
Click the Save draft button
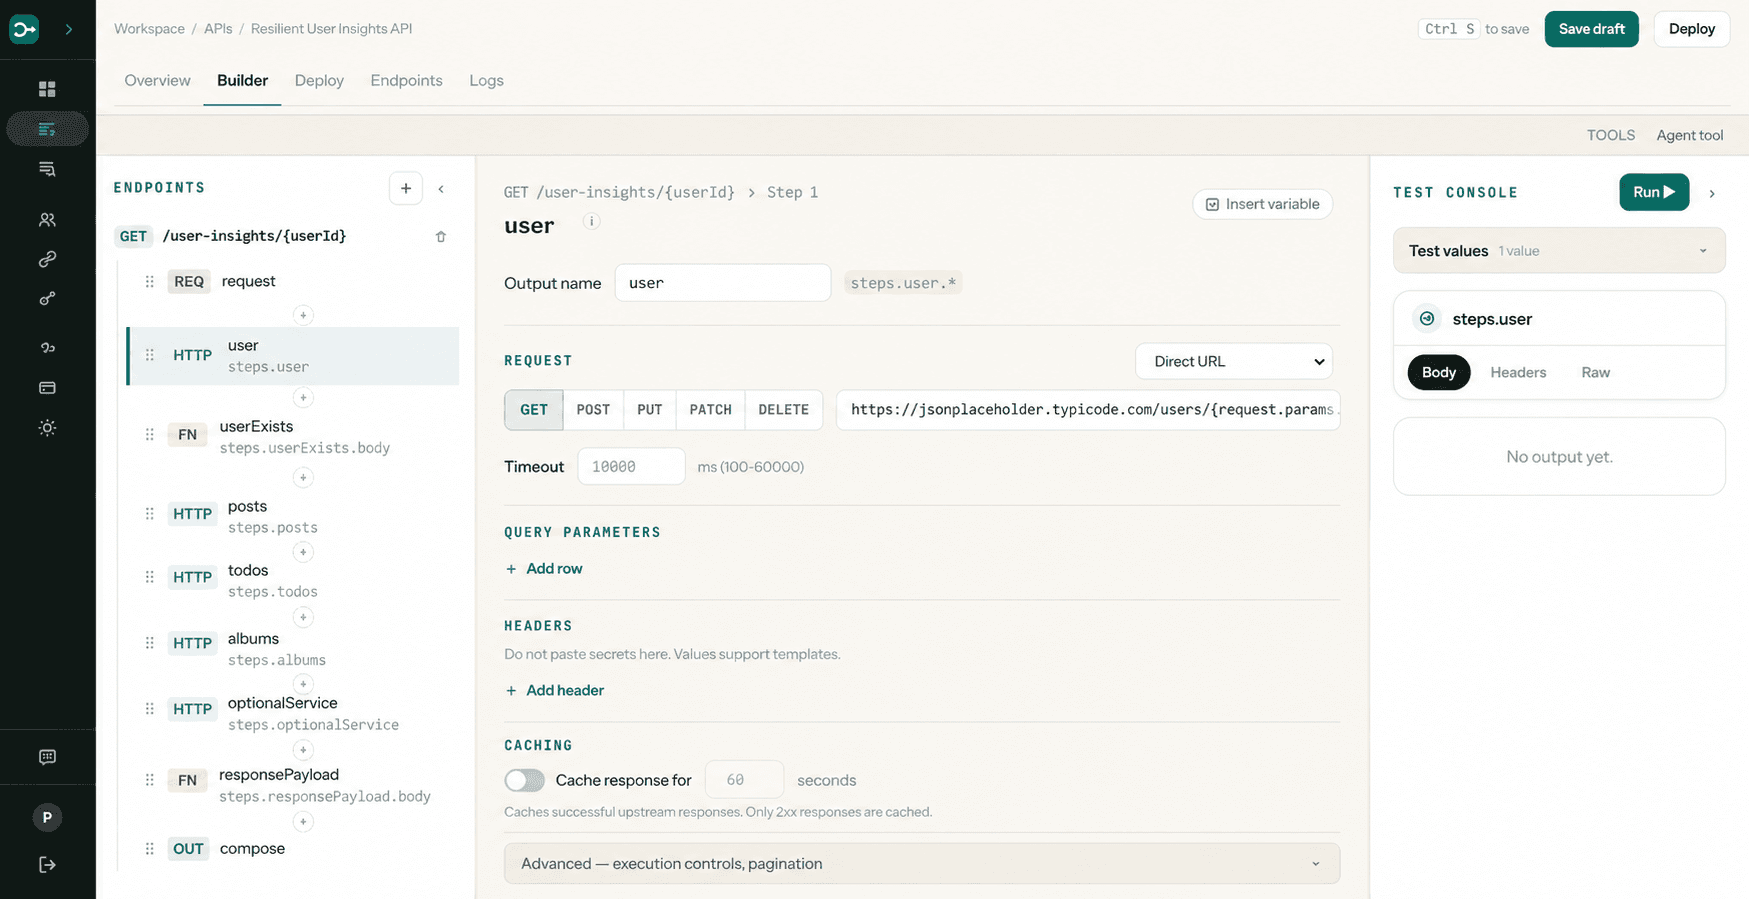click(1591, 29)
